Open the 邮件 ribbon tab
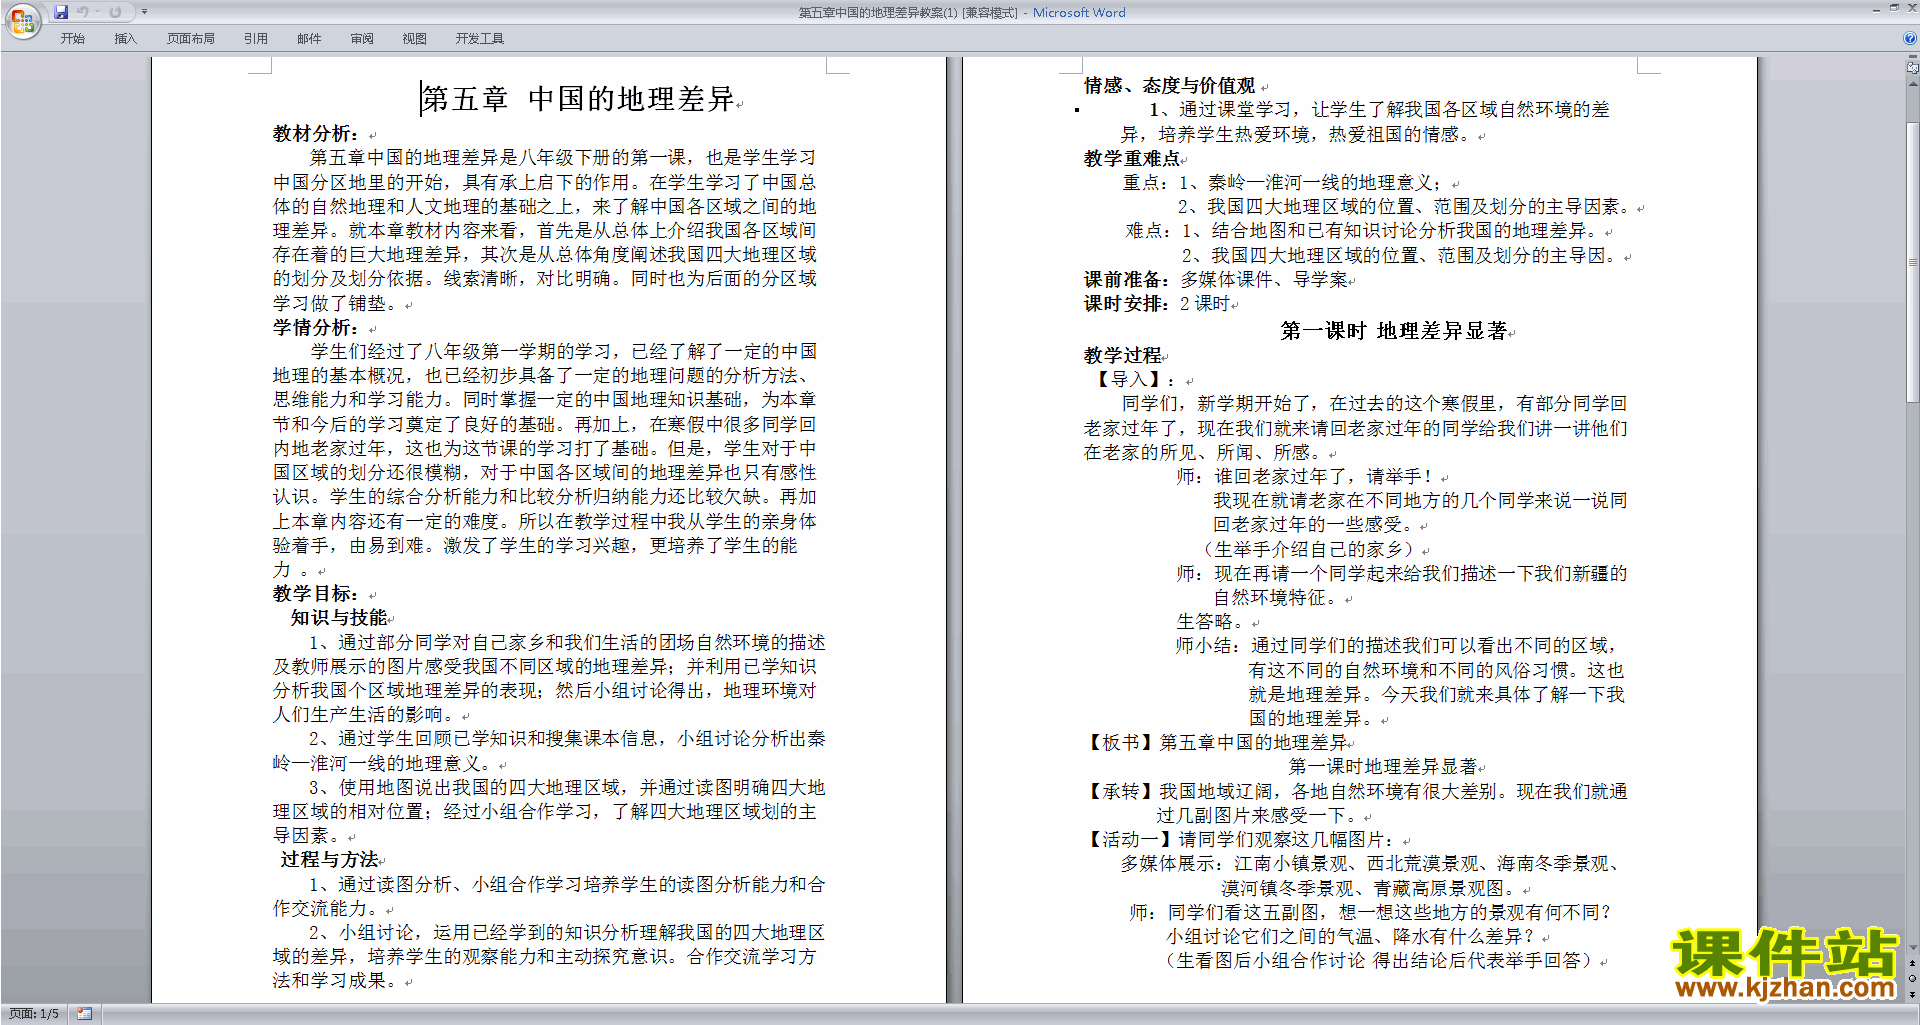The image size is (1920, 1025). (x=308, y=39)
